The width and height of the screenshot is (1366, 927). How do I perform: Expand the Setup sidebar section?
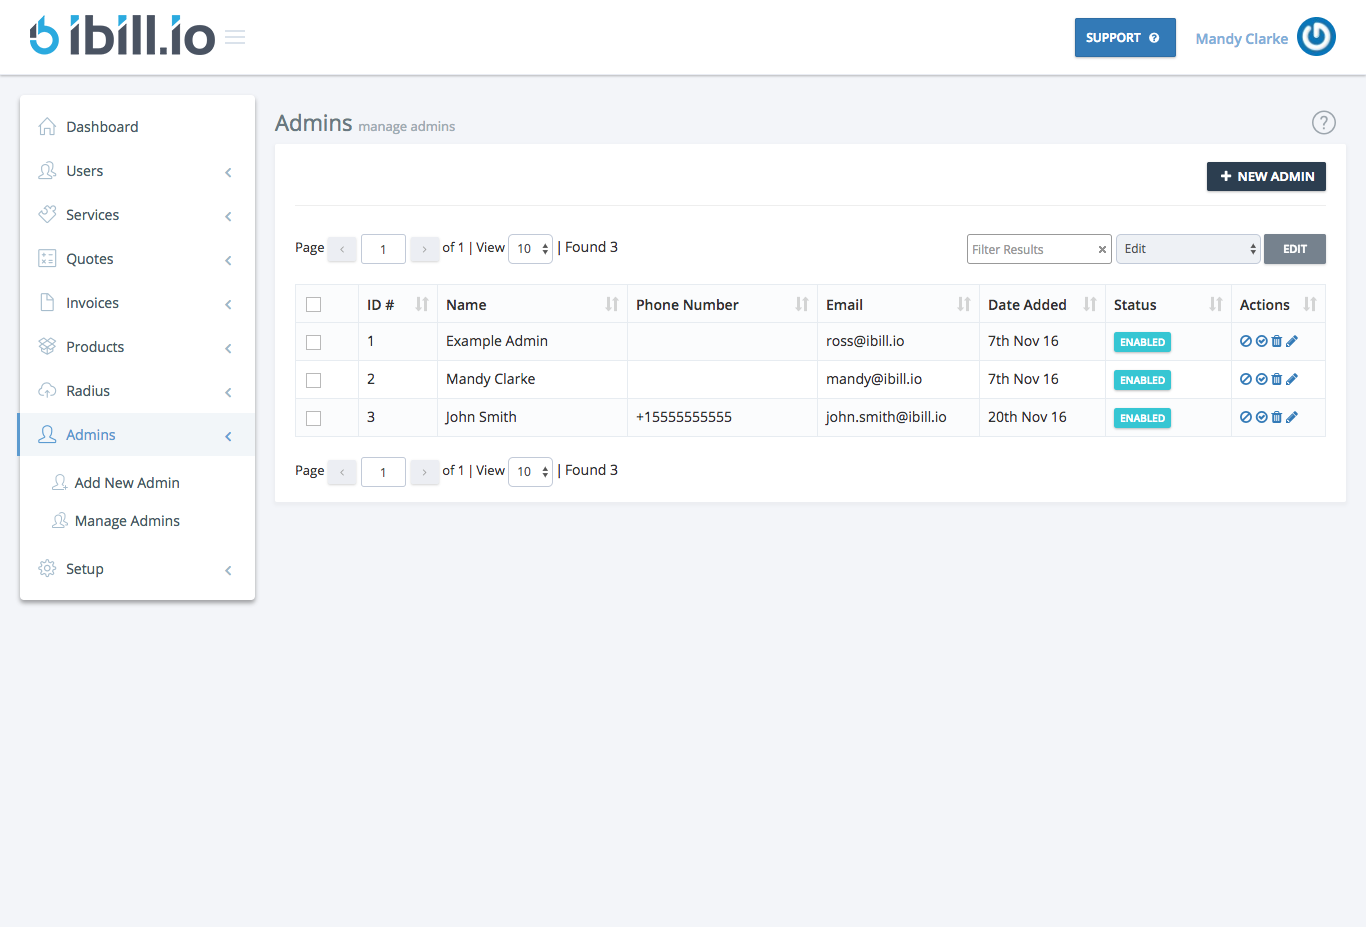click(x=137, y=569)
